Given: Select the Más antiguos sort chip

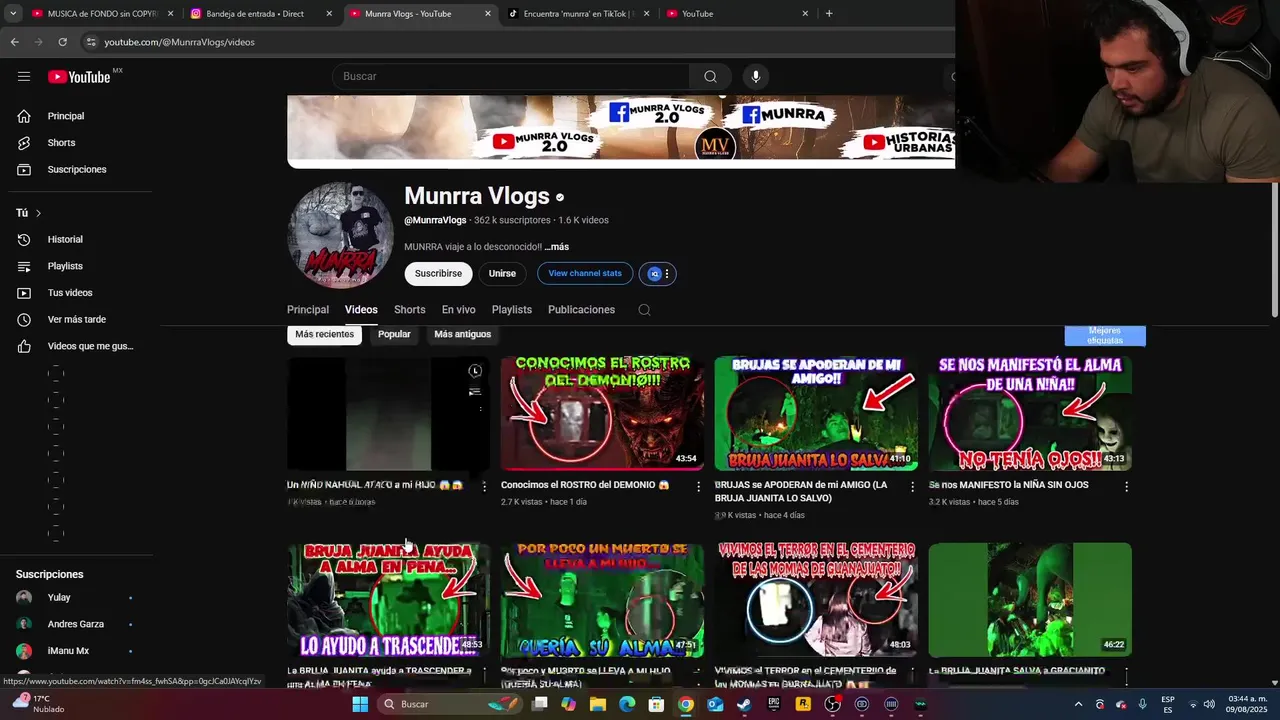Looking at the screenshot, I should (x=462, y=334).
